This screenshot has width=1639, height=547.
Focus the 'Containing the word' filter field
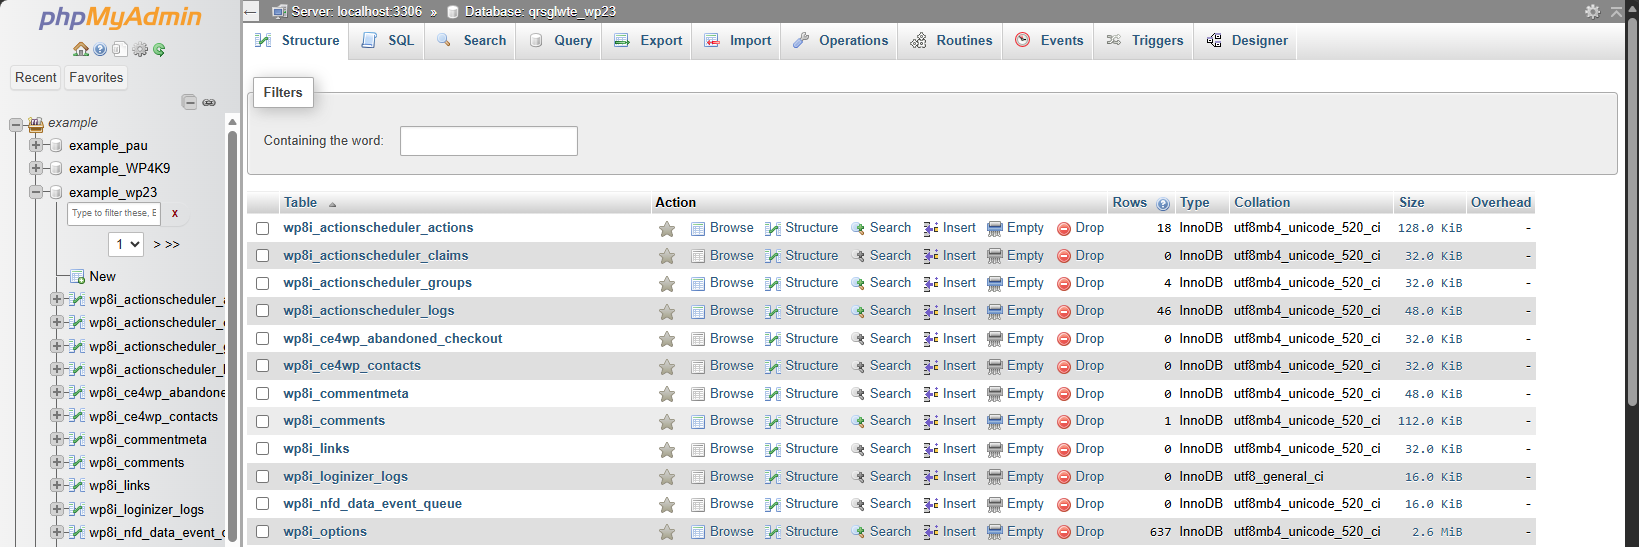click(489, 141)
